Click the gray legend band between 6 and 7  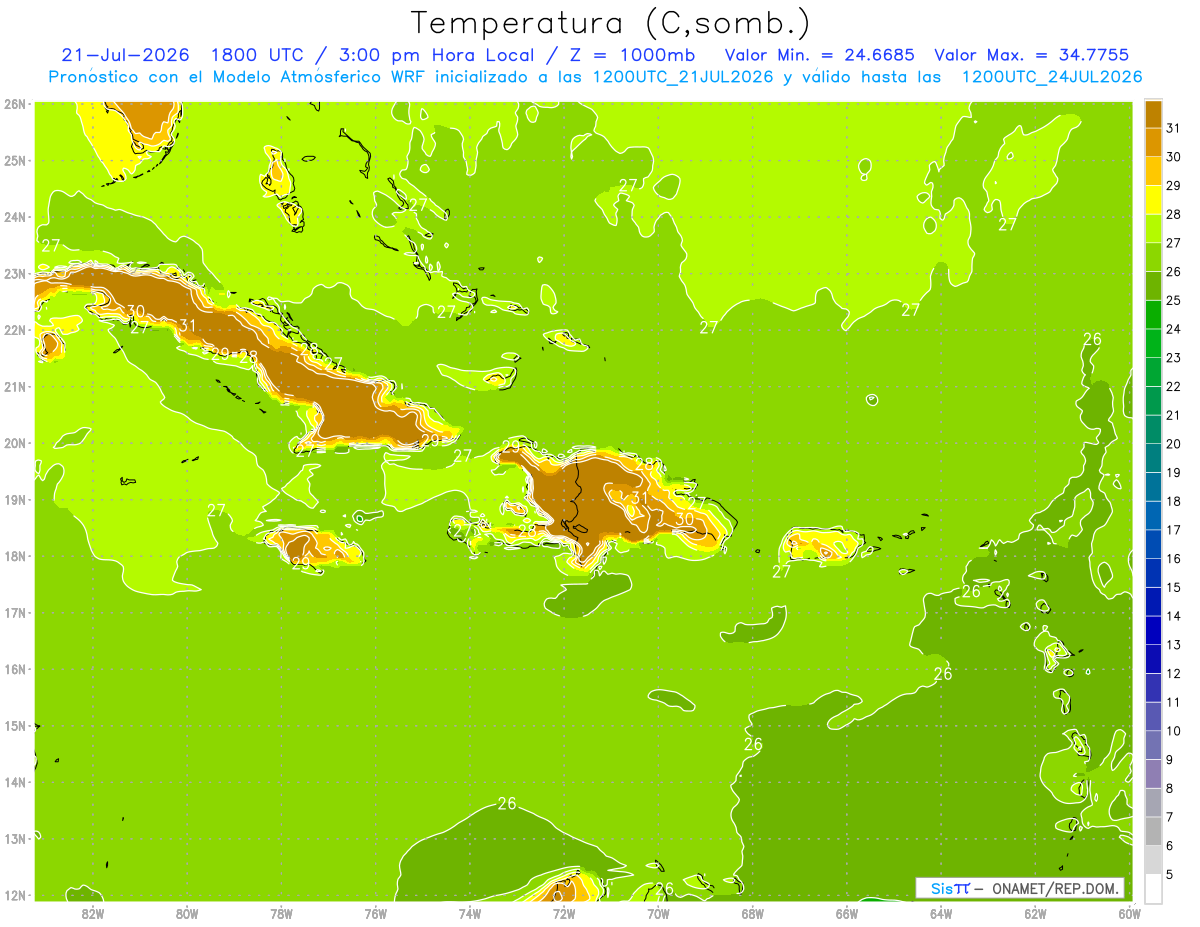1152,831
